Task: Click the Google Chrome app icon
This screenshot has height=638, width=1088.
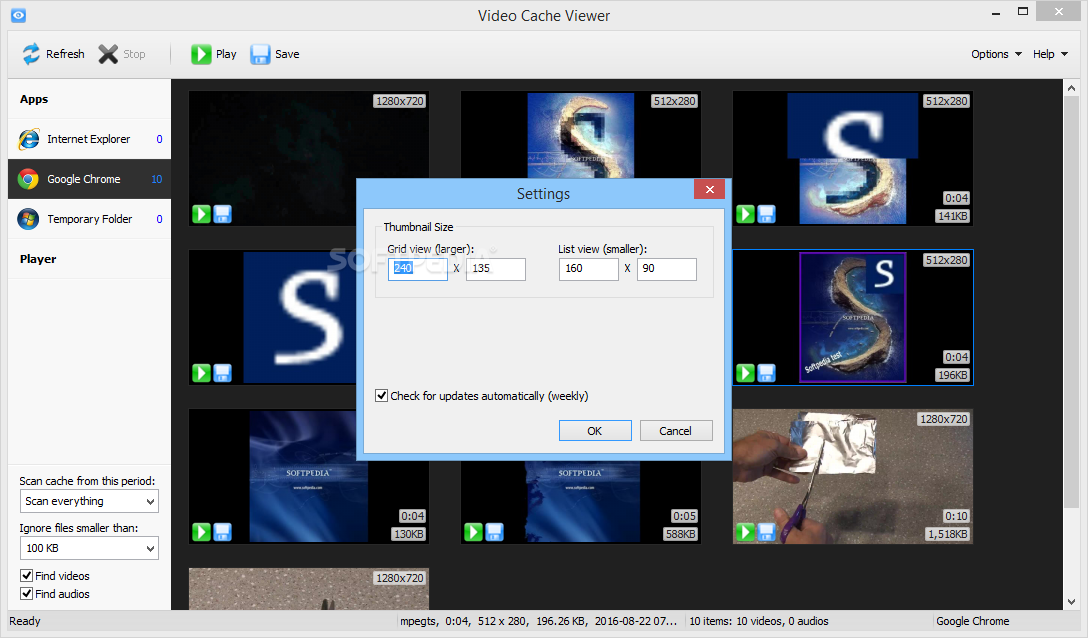Action: (28, 179)
